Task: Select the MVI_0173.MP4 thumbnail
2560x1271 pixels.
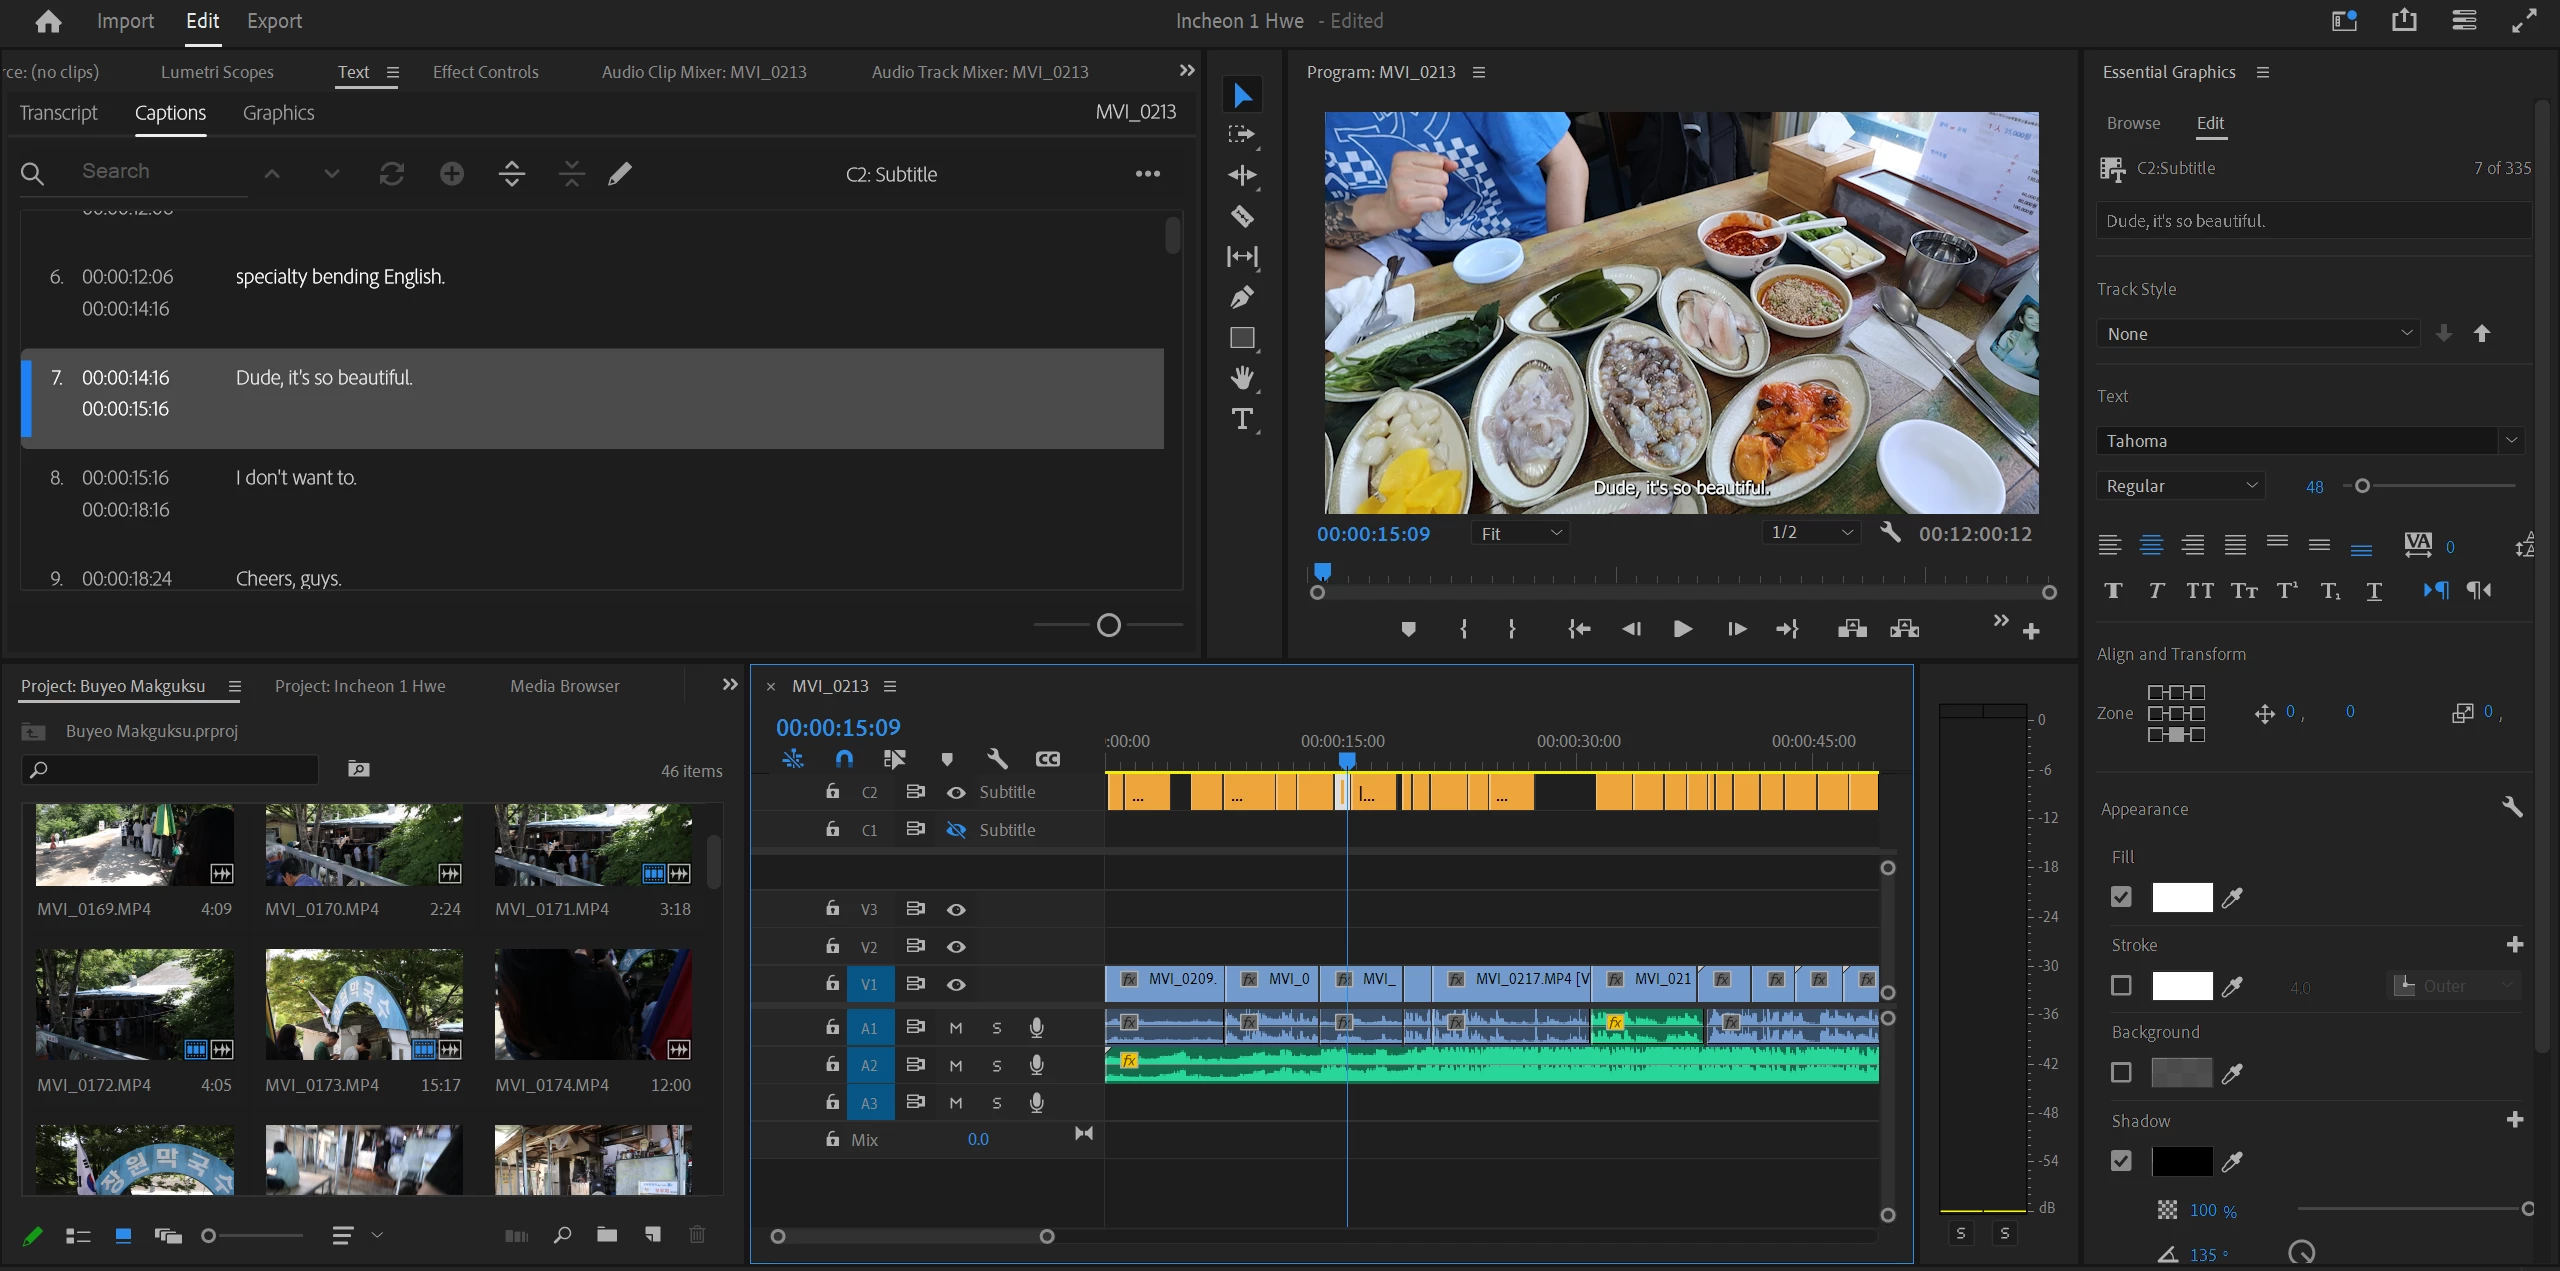Action: pos(364,1003)
